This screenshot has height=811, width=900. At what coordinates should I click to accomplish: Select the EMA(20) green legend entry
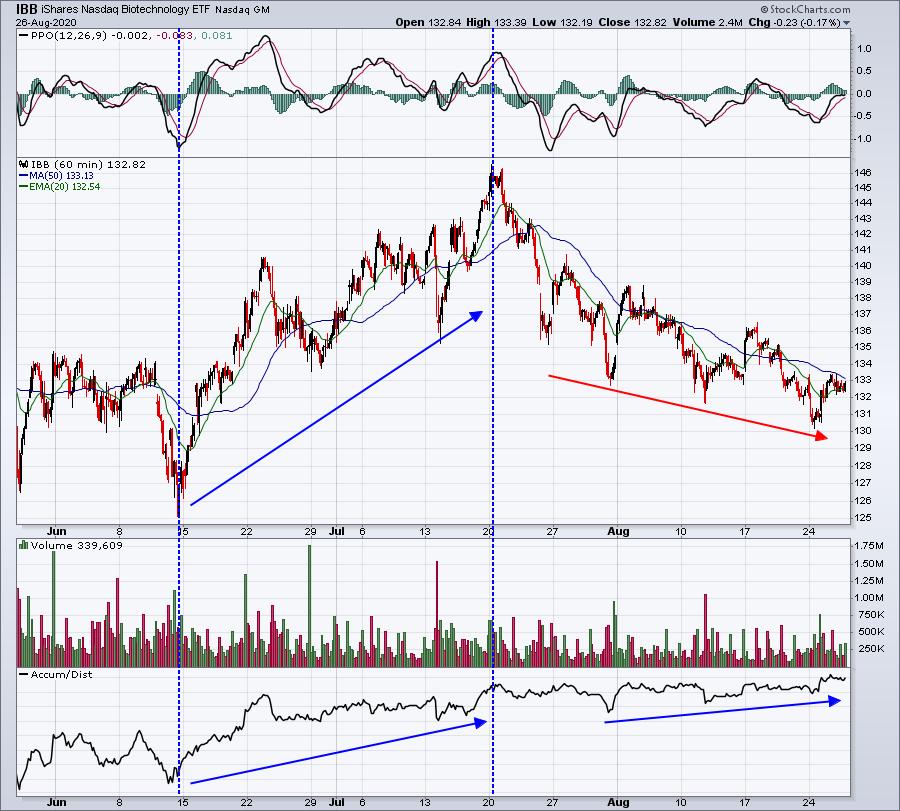coord(60,186)
